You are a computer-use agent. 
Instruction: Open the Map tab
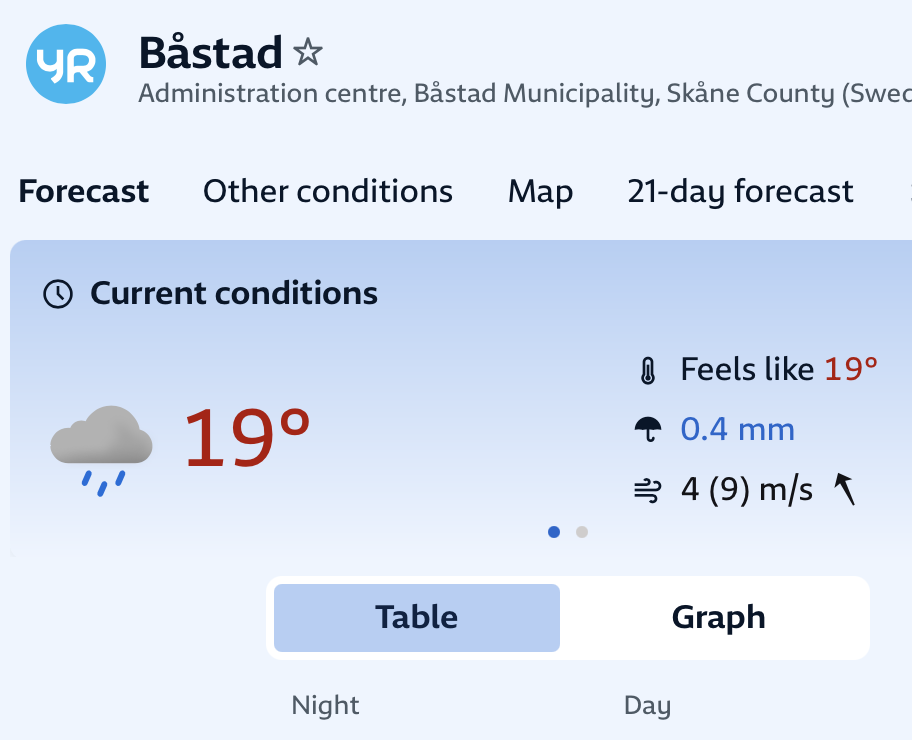540,191
